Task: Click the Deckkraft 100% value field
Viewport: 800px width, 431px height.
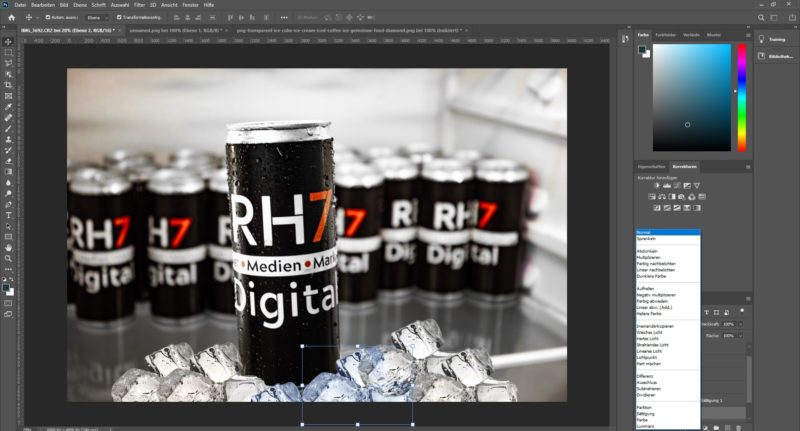Action: [729, 324]
